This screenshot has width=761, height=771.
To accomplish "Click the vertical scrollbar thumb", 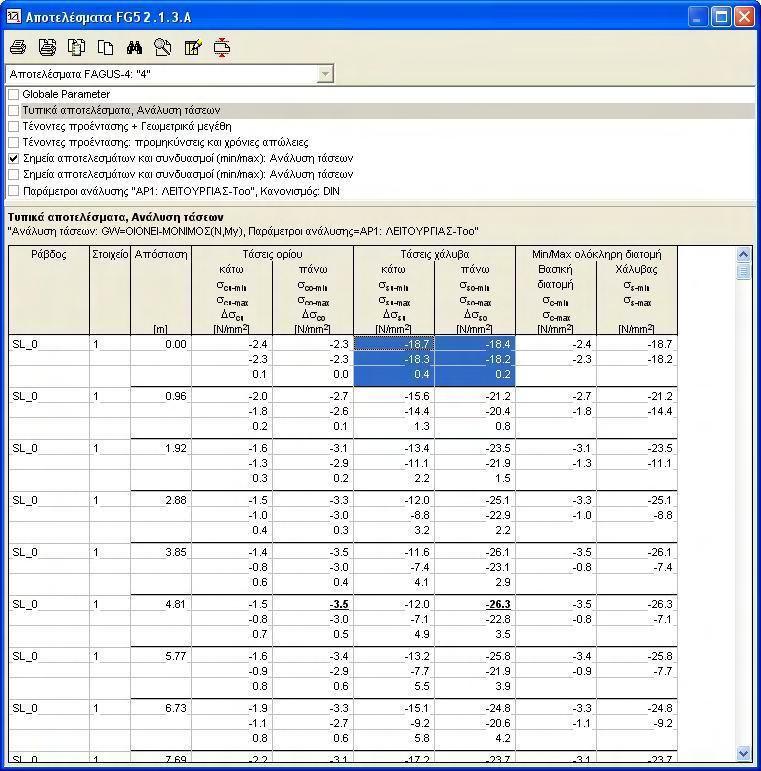I will [743, 271].
